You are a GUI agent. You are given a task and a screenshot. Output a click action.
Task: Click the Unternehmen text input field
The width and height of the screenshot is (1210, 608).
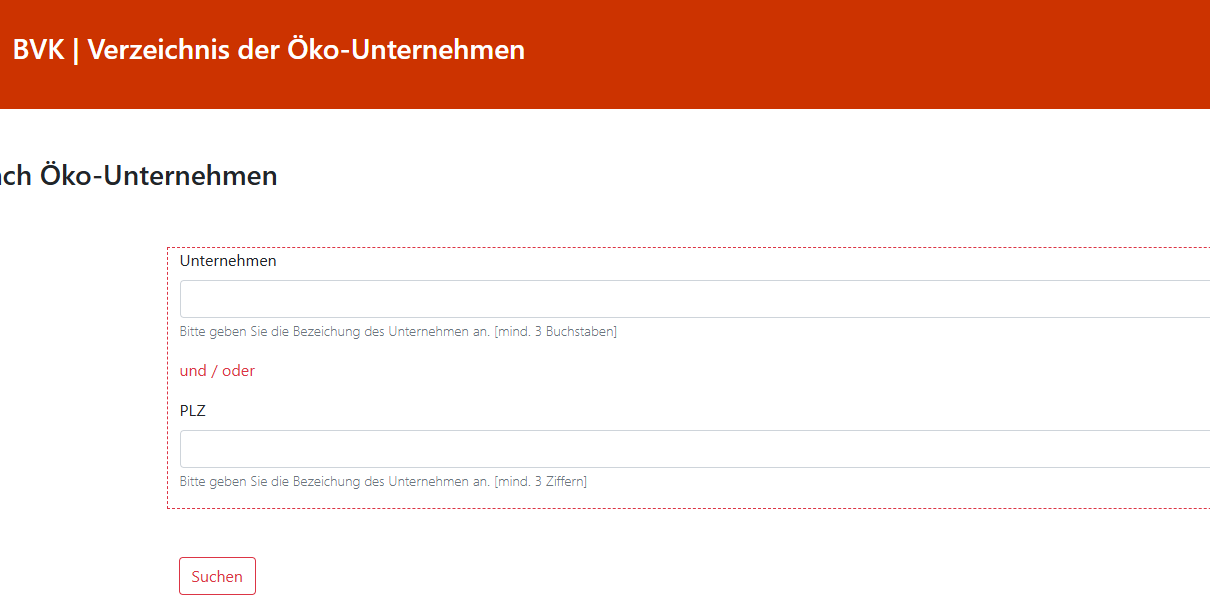point(694,299)
